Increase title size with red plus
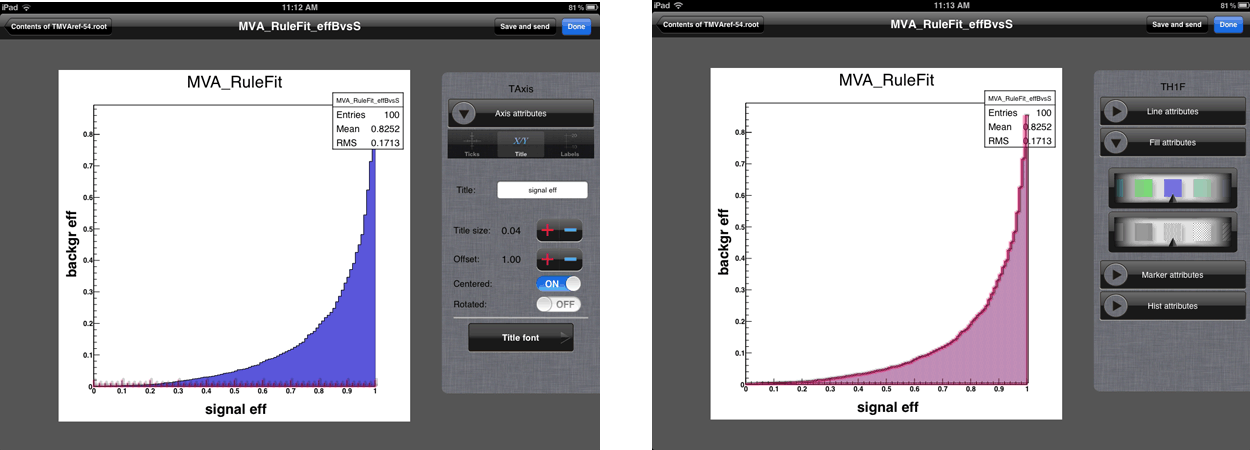Viewport: 1250px width, 450px height. (x=548, y=231)
